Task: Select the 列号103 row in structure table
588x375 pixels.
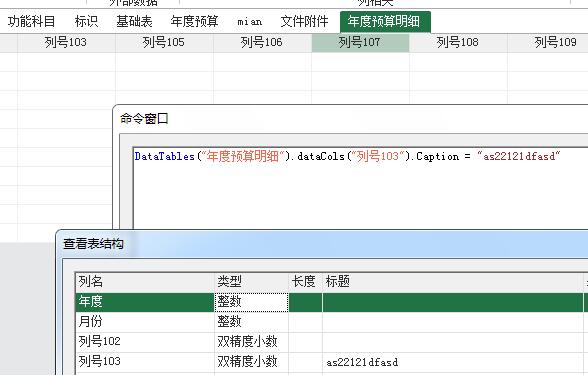Action: (332, 362)
